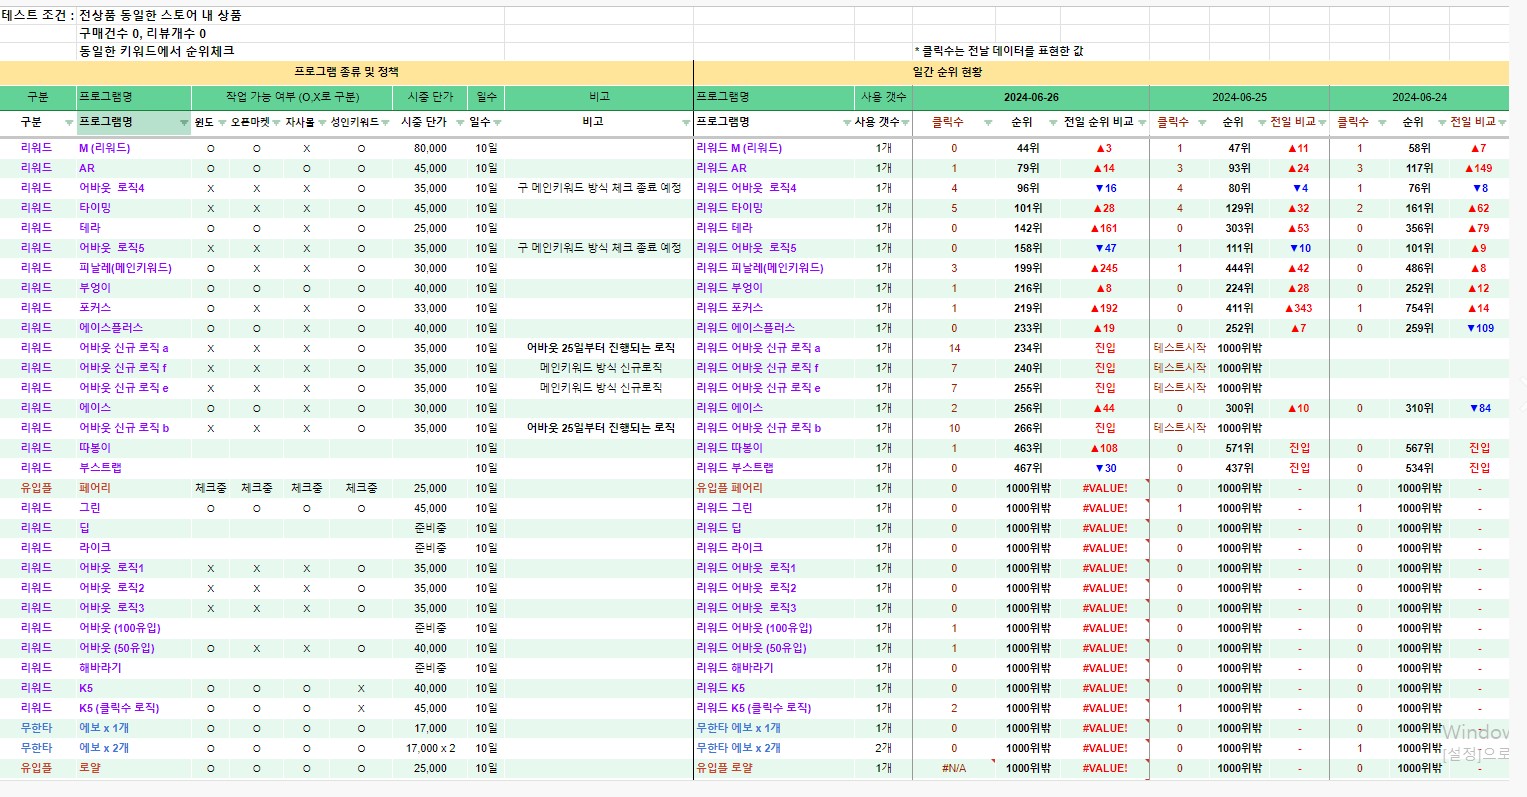Select the 2개 usage count cell

tap(884, 748)
